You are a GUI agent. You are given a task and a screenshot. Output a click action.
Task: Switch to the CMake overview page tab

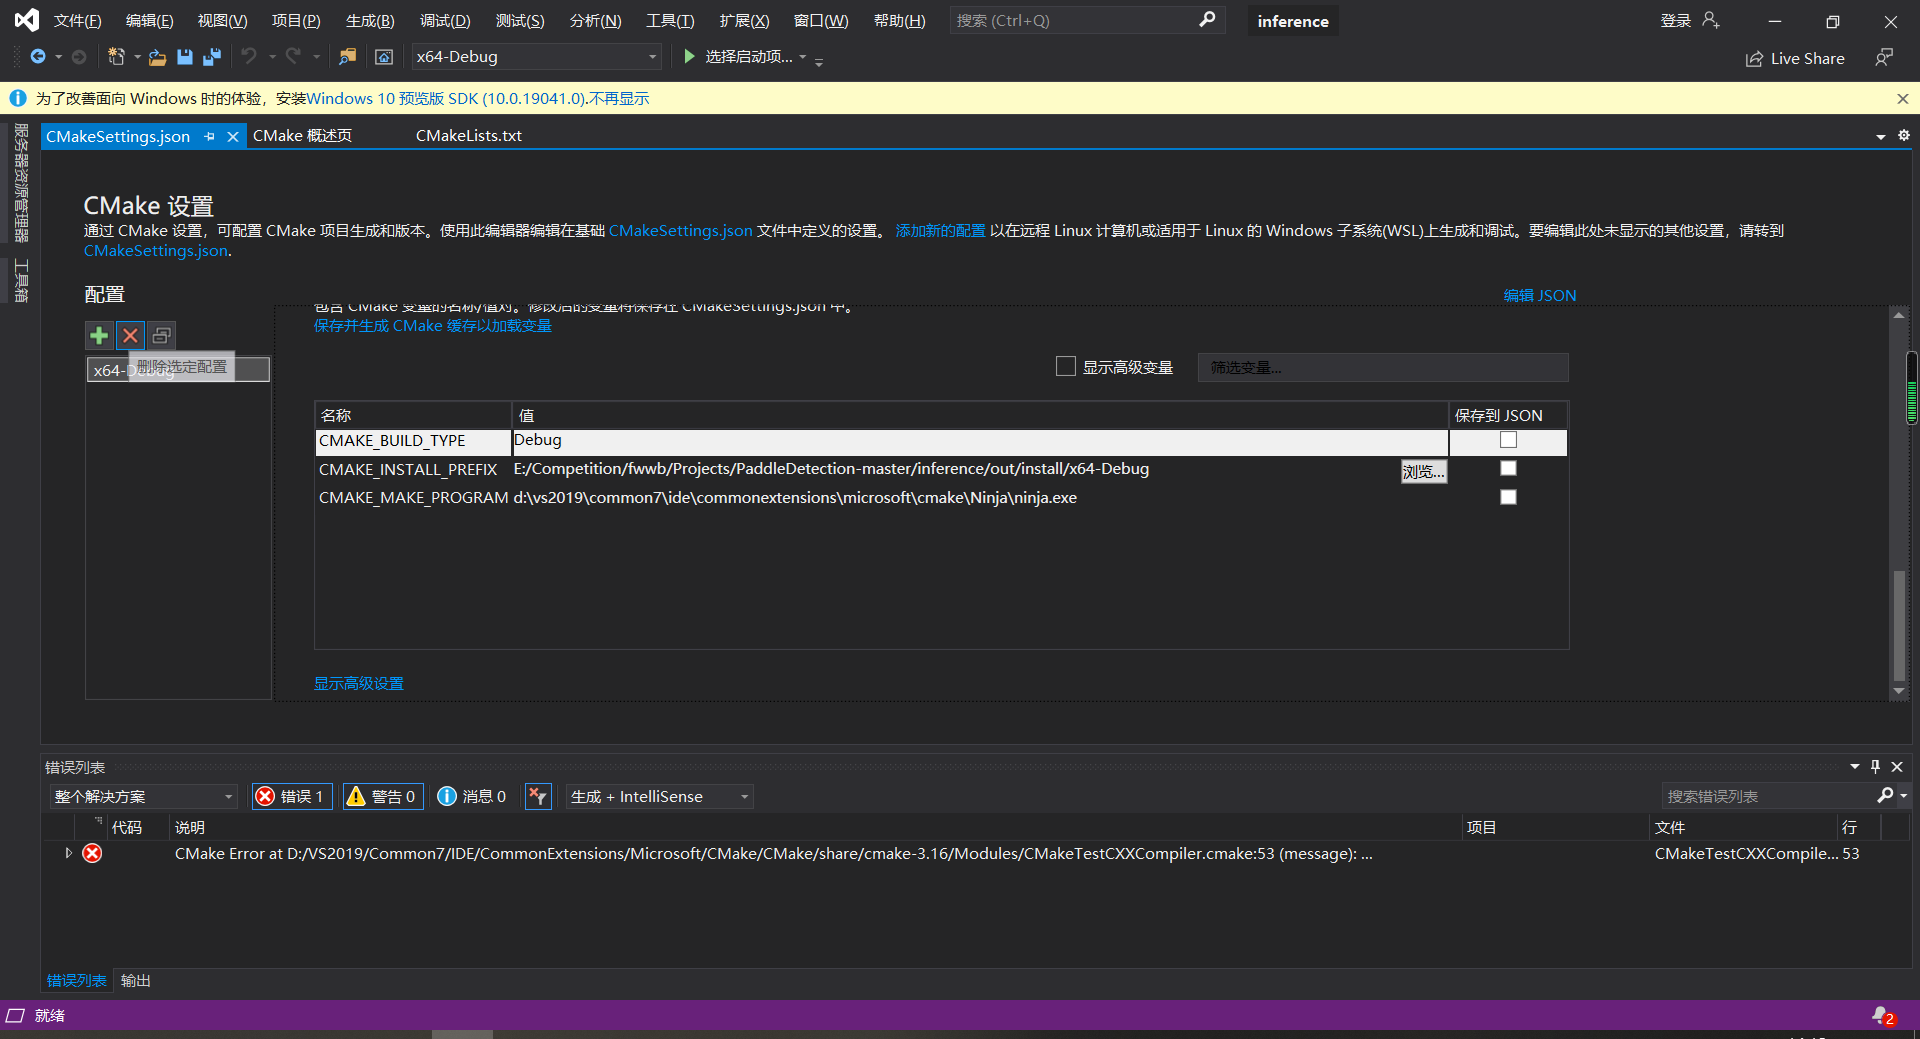coord(303,135)
